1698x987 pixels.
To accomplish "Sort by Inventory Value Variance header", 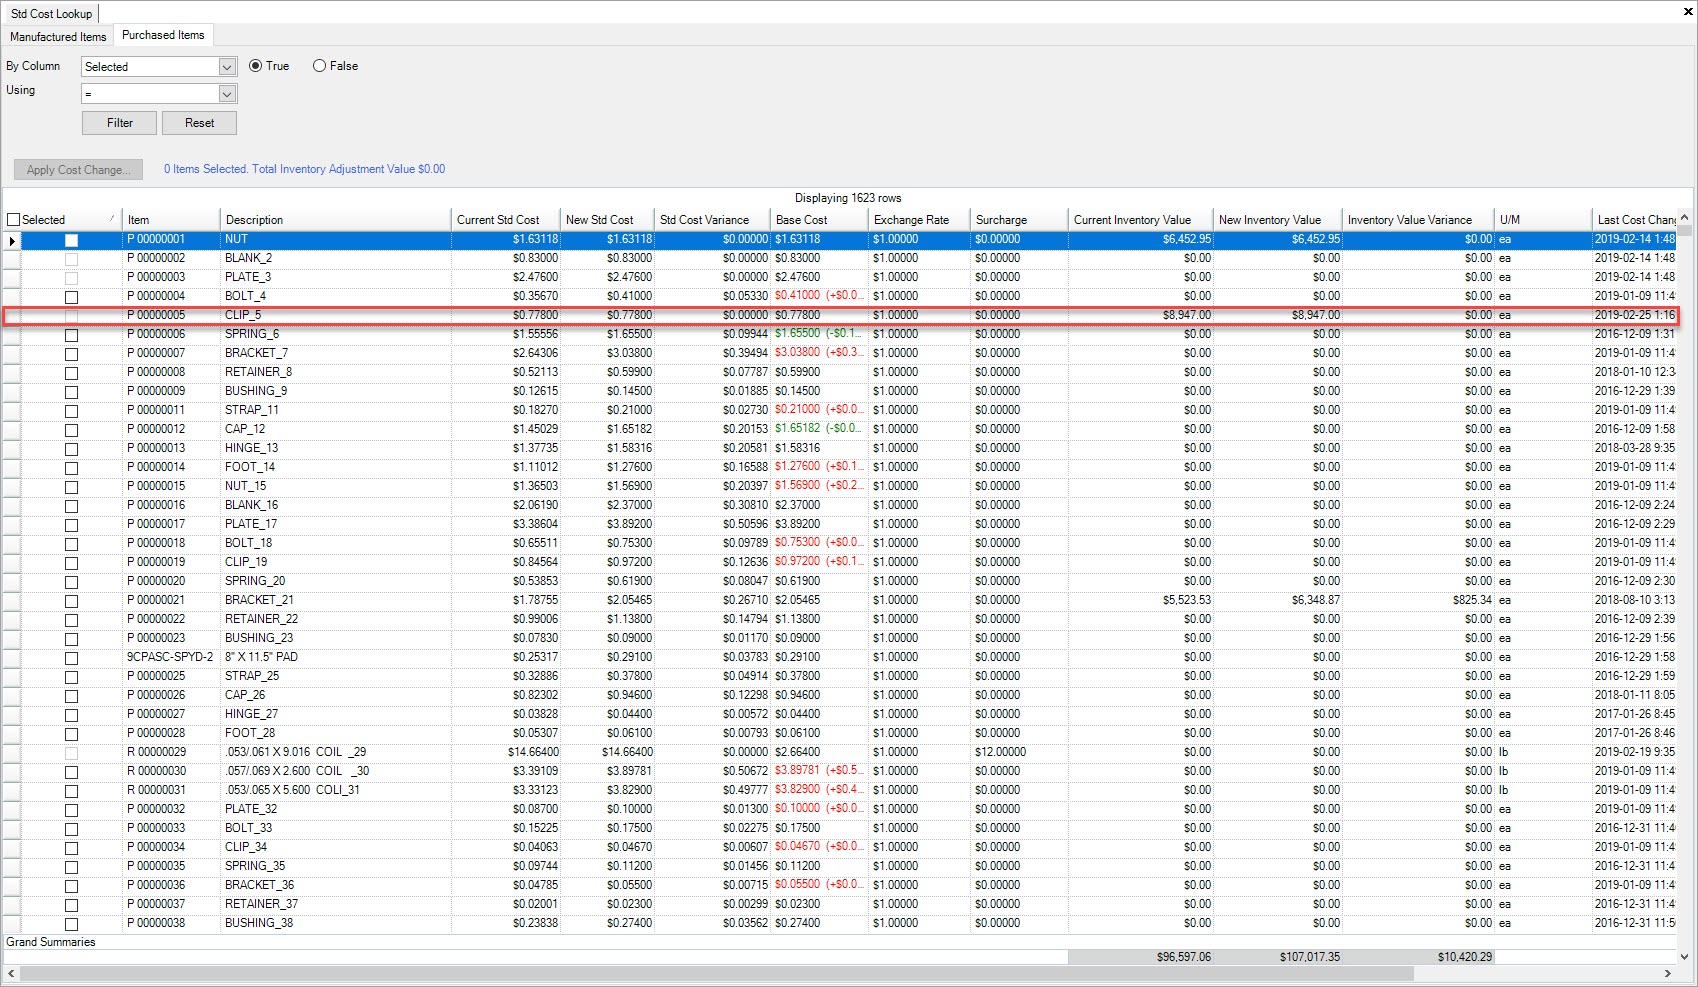I will (x=1418, y=220).
